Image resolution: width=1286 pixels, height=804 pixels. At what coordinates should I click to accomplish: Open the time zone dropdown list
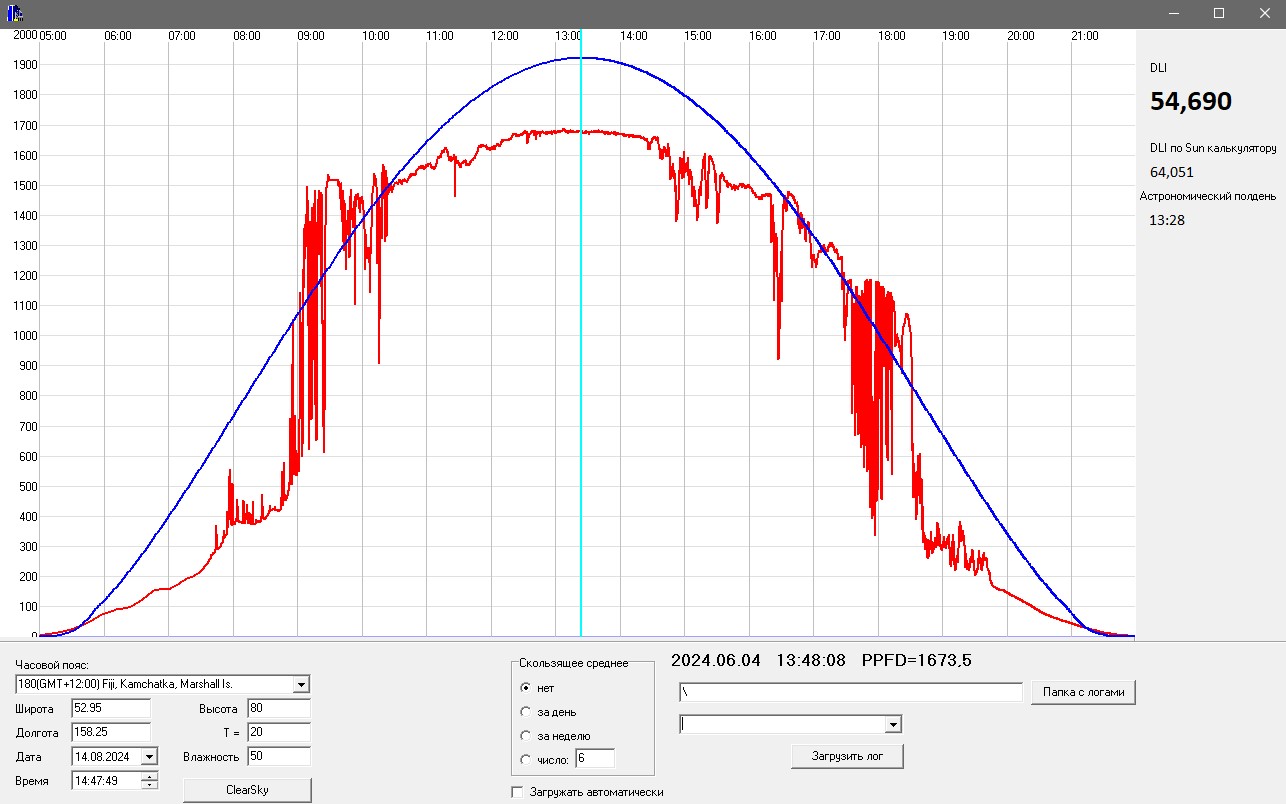[300, 685]
